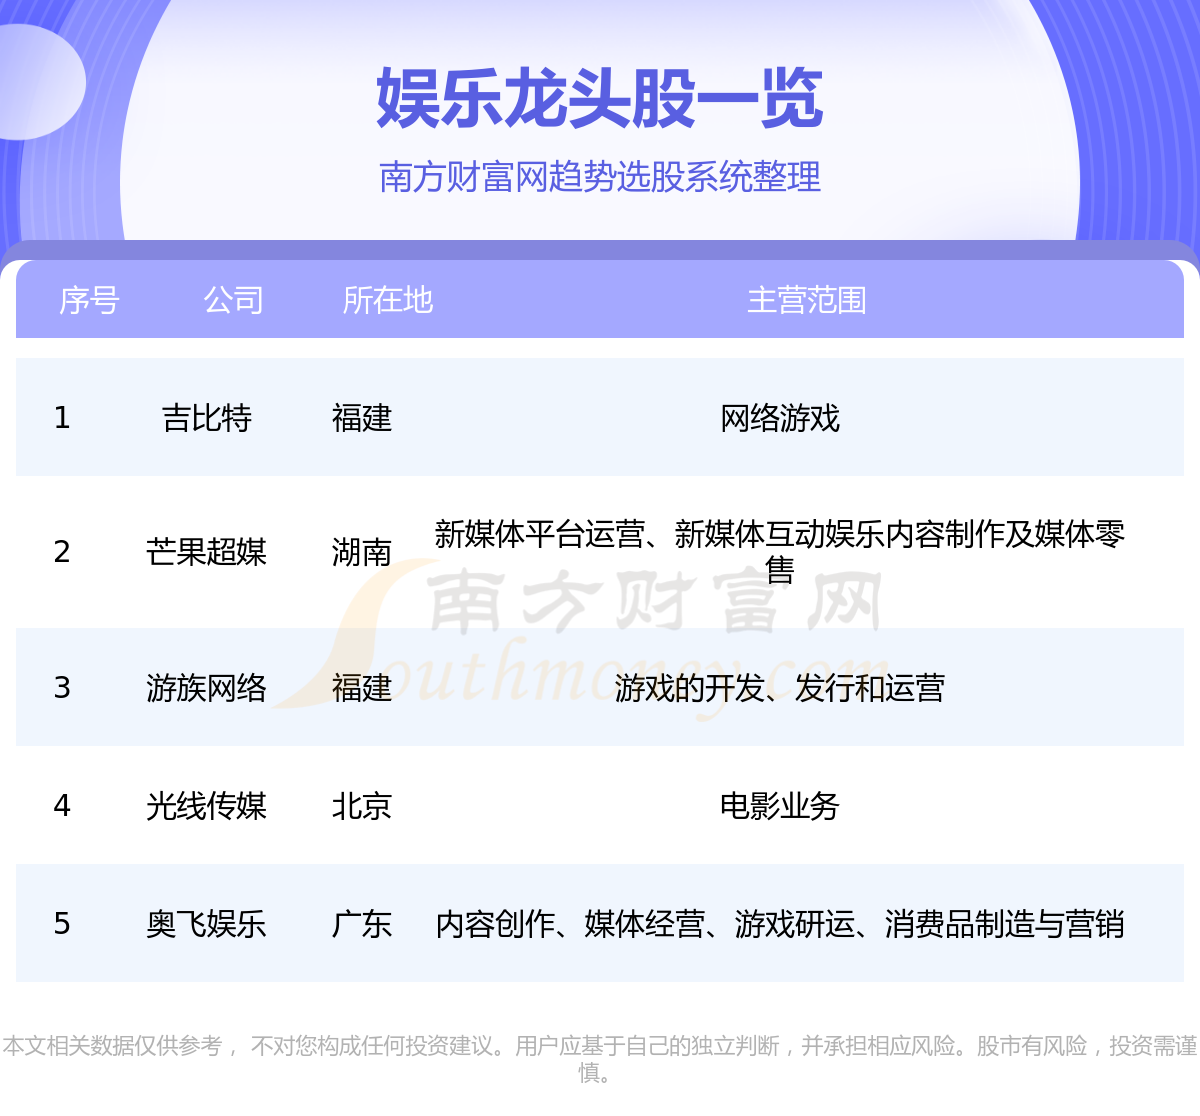
Task: Click the 网络游戏 business scope cell
Action: pyautogui.click(x=780, y=418)
